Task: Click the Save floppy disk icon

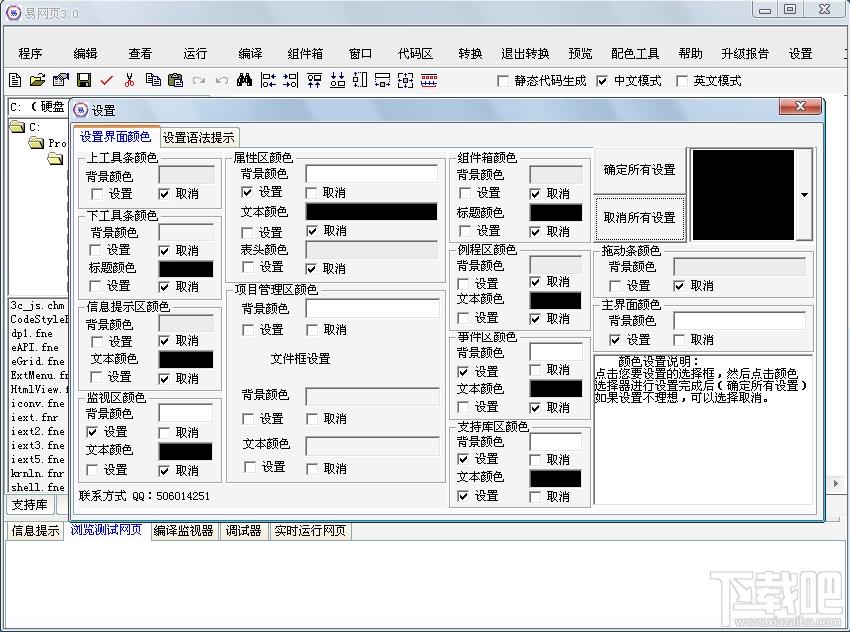Action: tap(84, 80)
